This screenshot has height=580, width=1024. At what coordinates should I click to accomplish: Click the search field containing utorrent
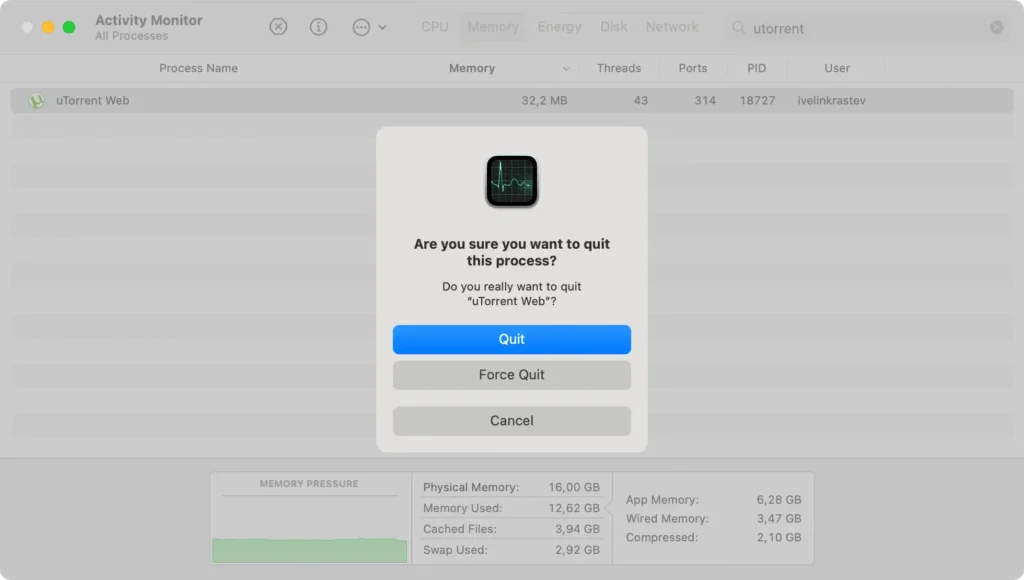pyautogui.click(x=867, y=27)
